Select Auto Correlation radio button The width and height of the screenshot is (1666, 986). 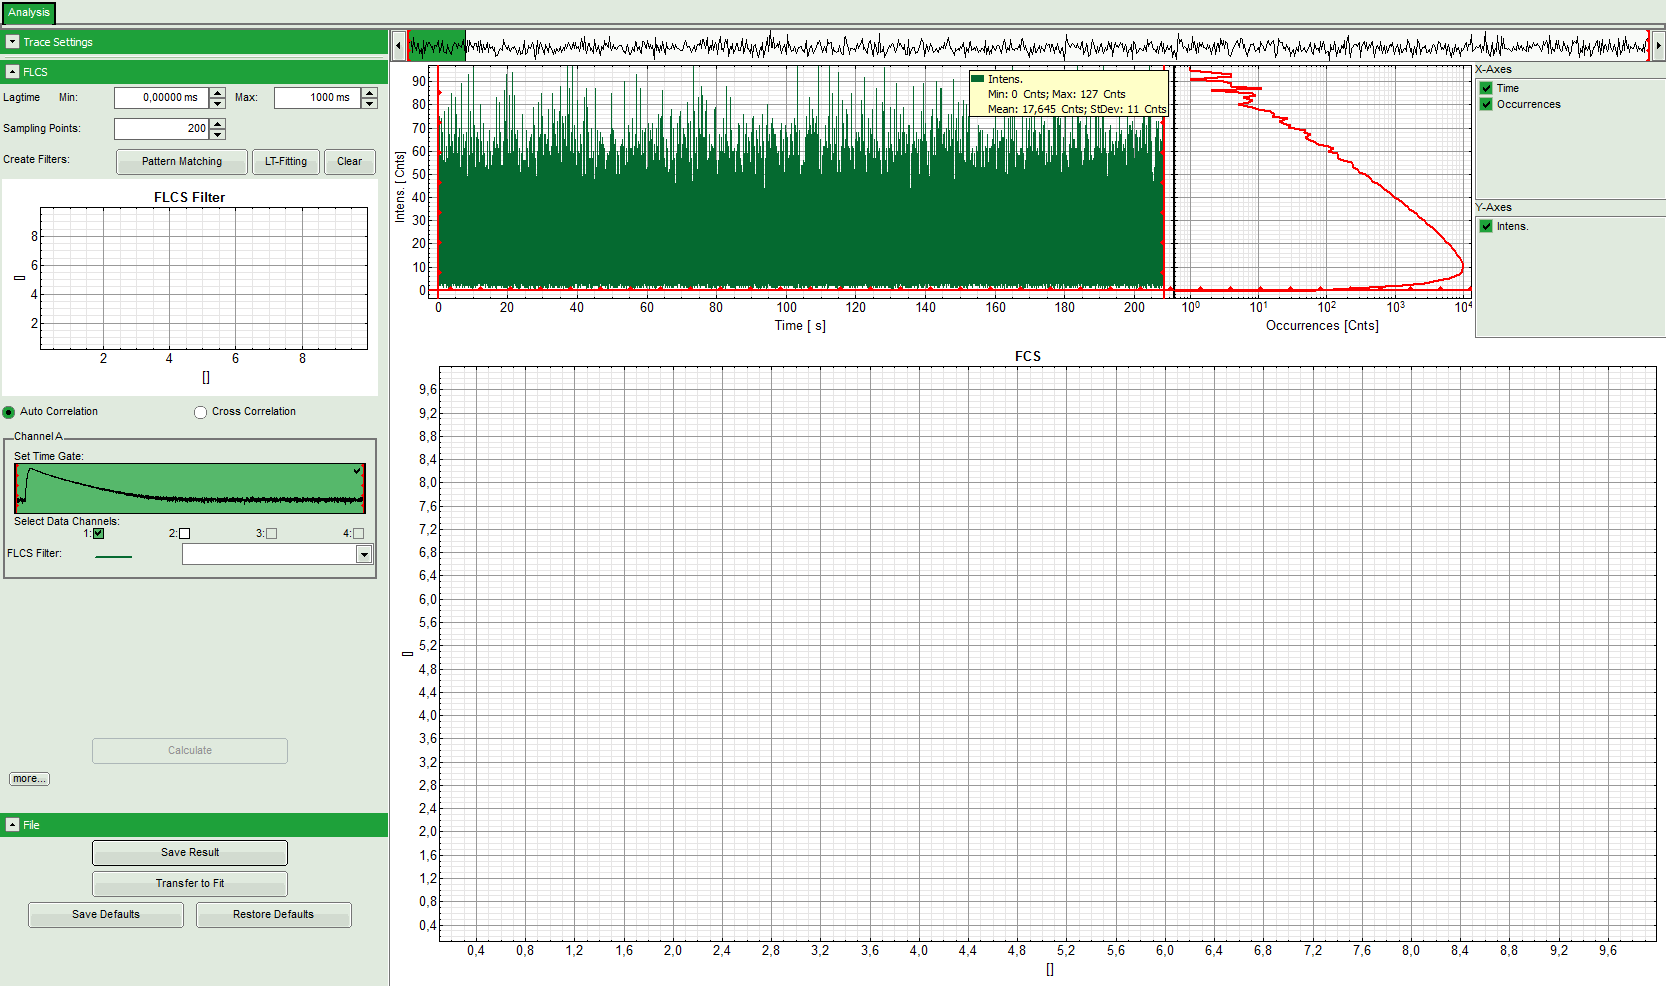point(9,412)
